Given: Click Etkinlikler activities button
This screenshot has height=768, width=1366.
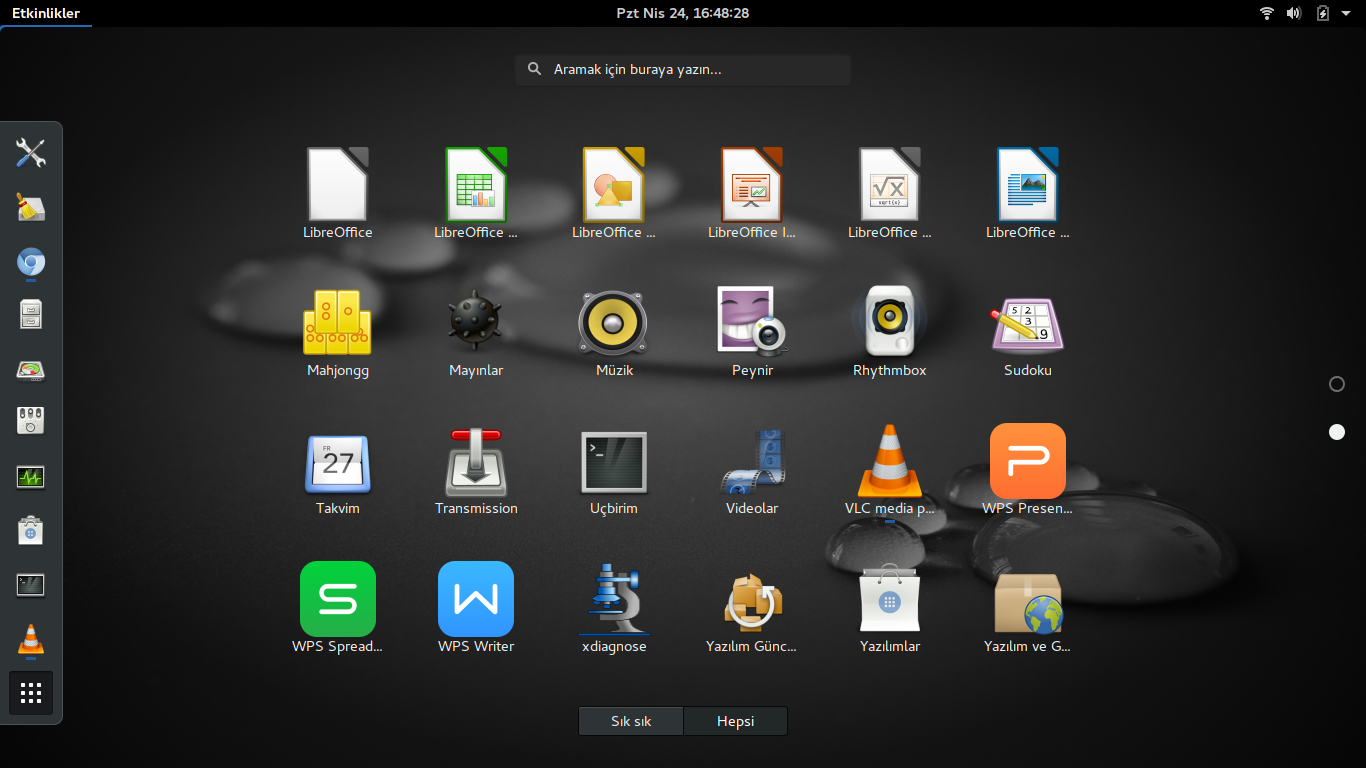Looking at the screenshot, I should point(46,13).
